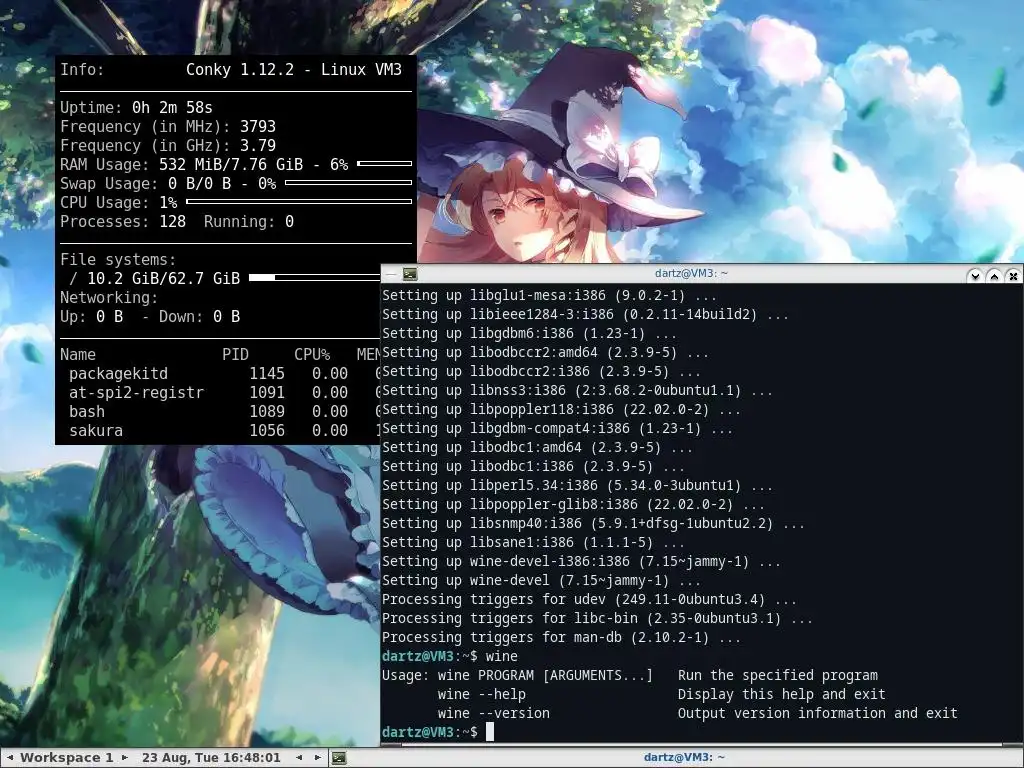
Task: Click the line Setting up libperl5.34:i386
Action: click(577, 485)
